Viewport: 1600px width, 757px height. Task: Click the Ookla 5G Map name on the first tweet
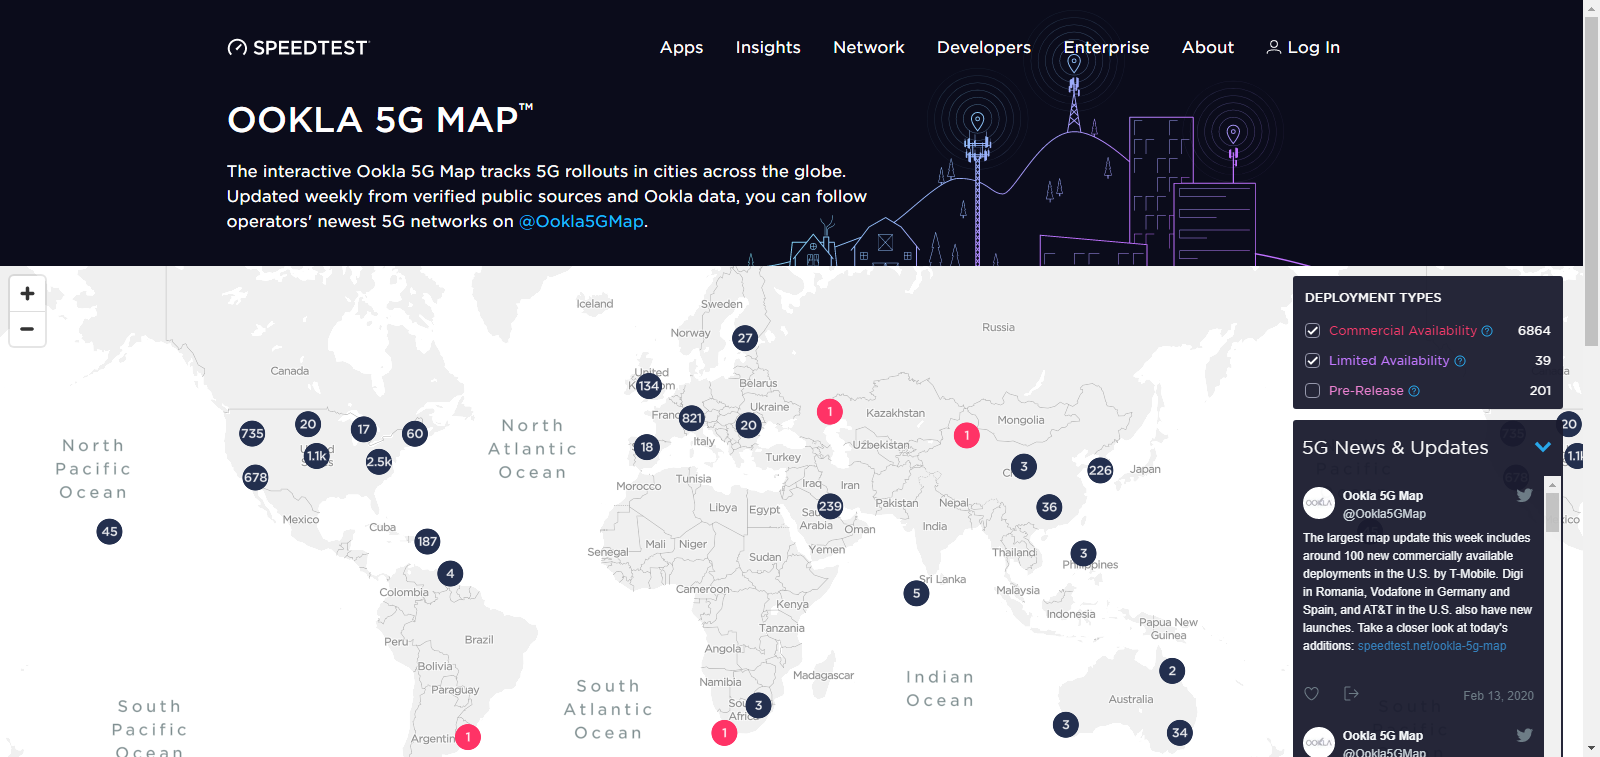click(1383, 496)
